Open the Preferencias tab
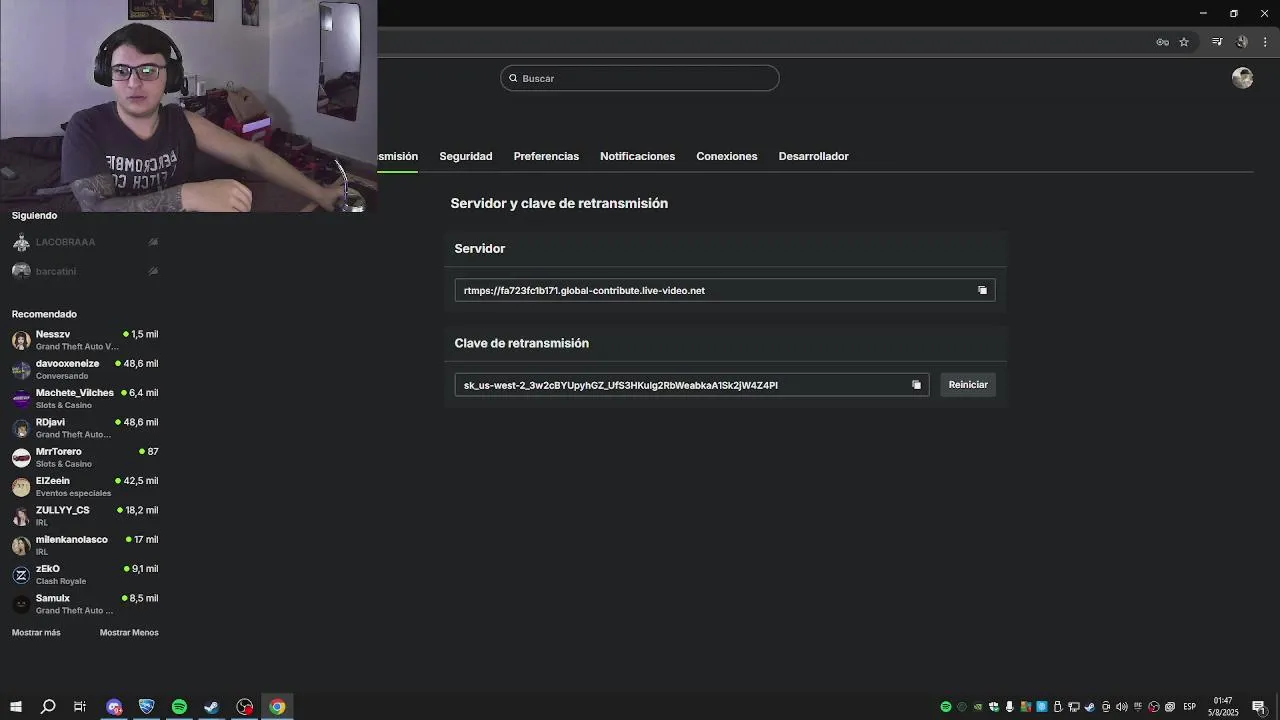 546,156
